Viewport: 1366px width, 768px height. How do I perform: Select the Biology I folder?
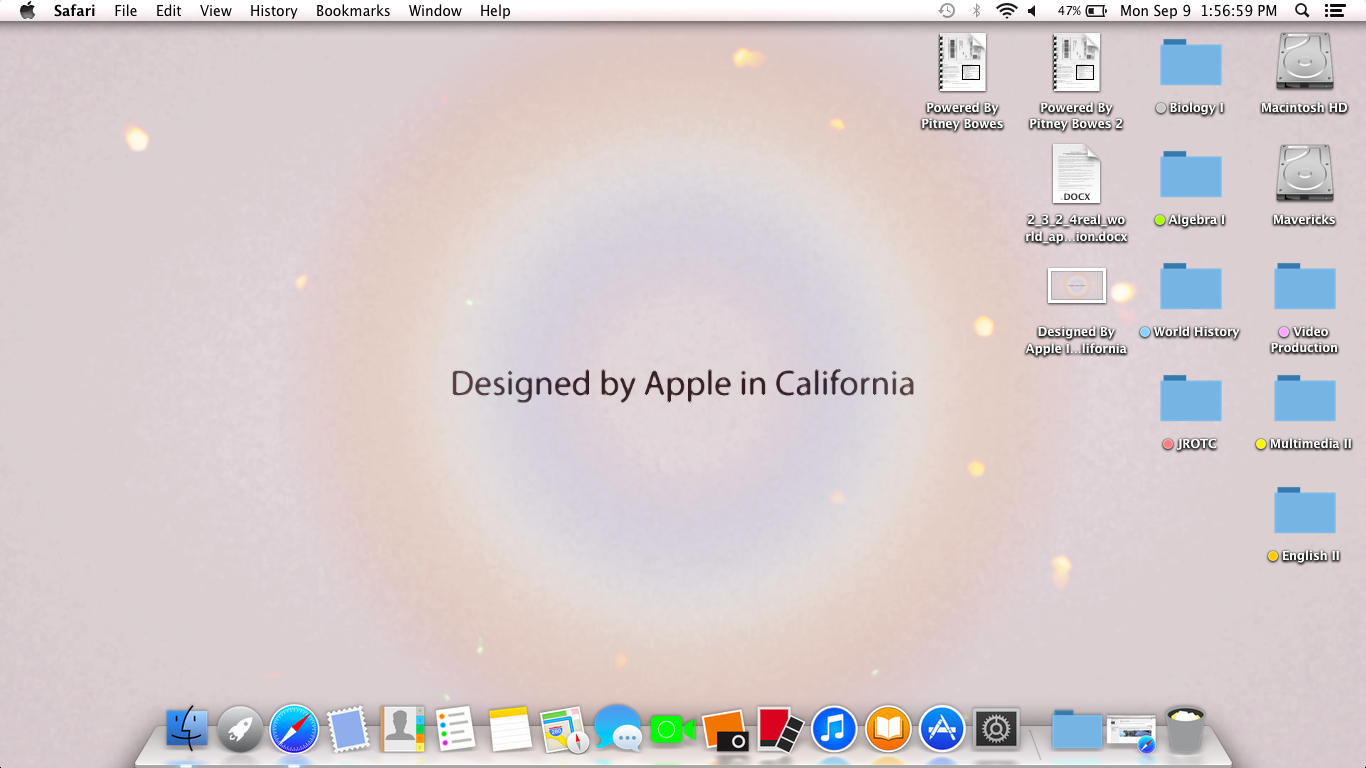click(x=1190, y=62)
